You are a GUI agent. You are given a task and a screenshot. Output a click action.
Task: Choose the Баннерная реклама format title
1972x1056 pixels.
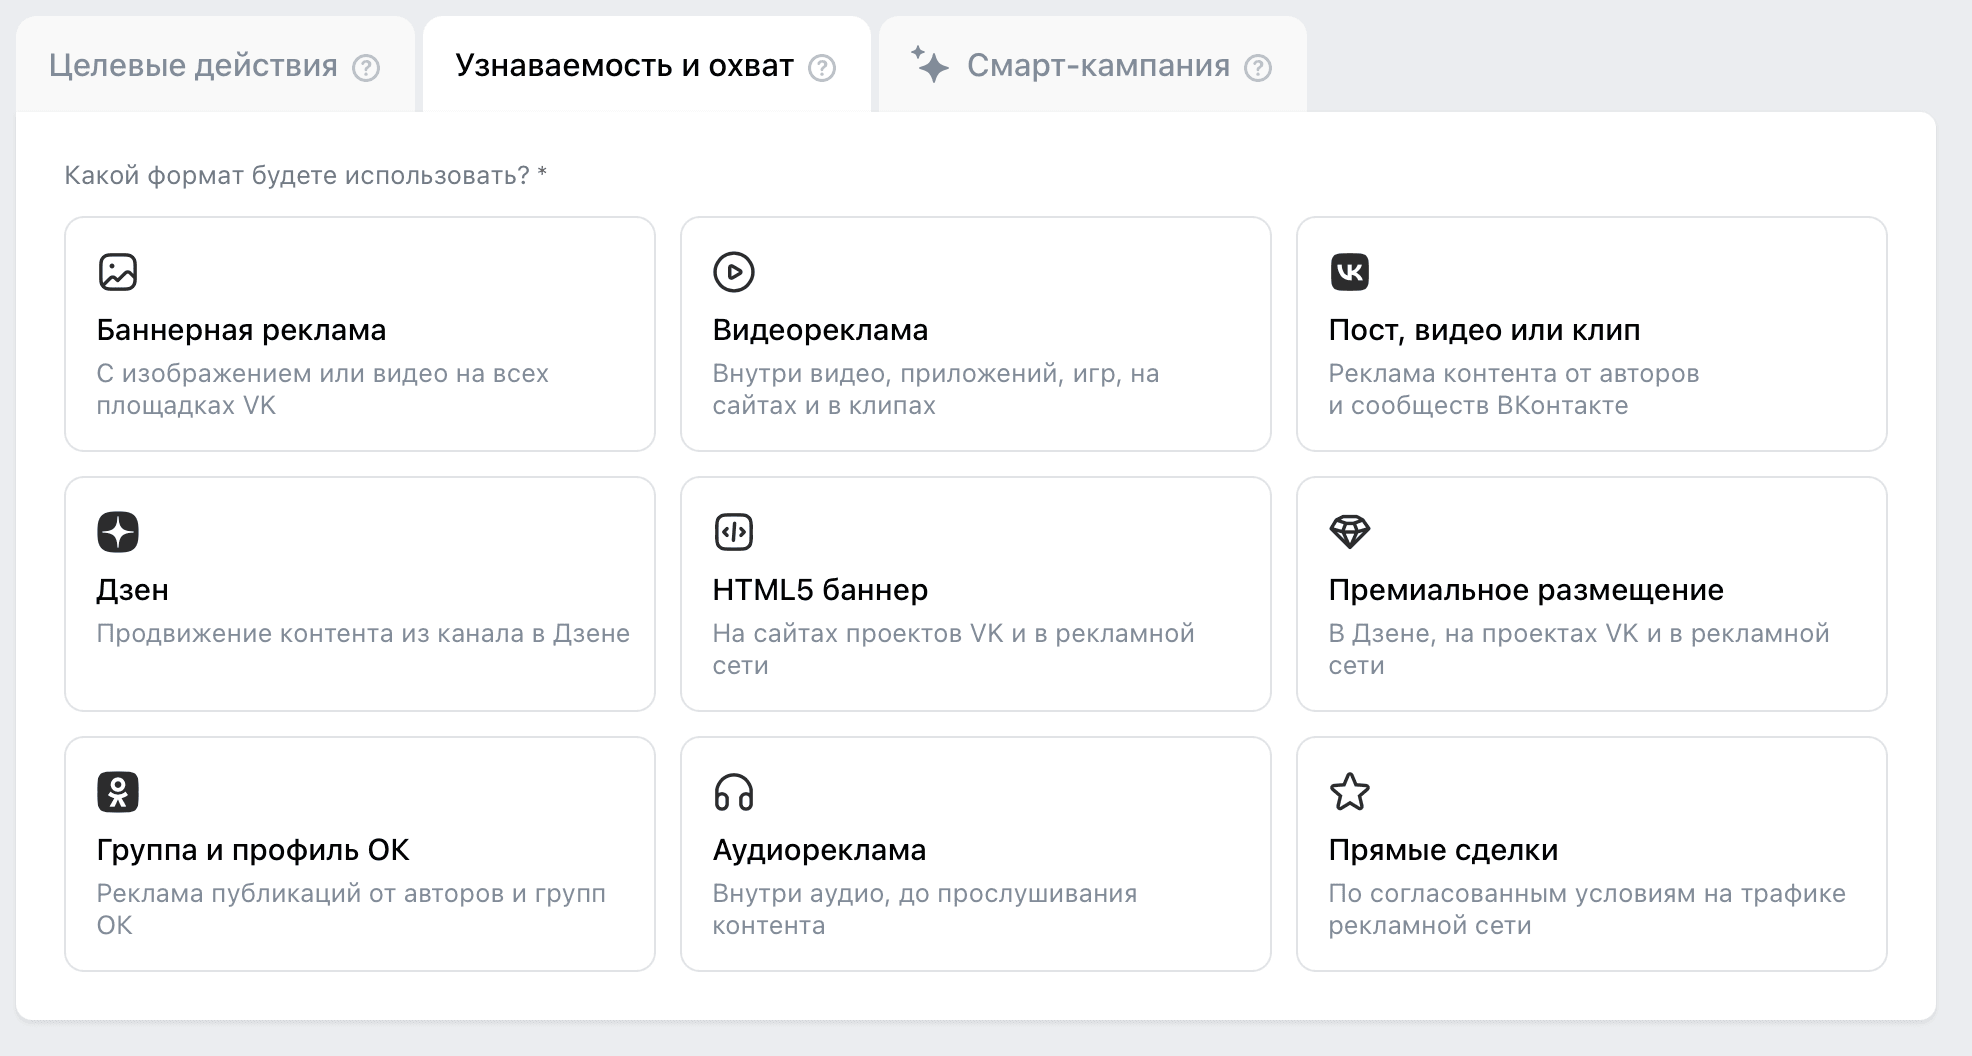[241, 330]
